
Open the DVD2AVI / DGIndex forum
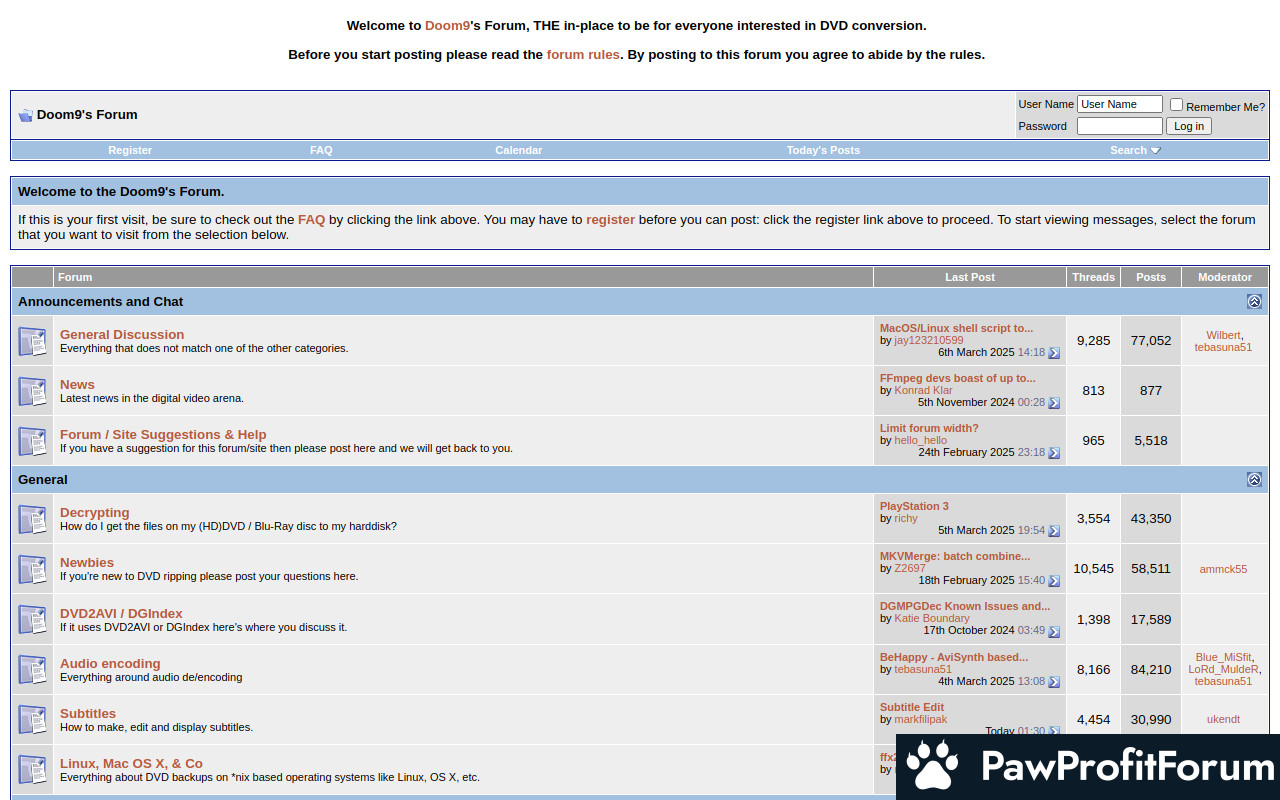click(x=121, y=614)
